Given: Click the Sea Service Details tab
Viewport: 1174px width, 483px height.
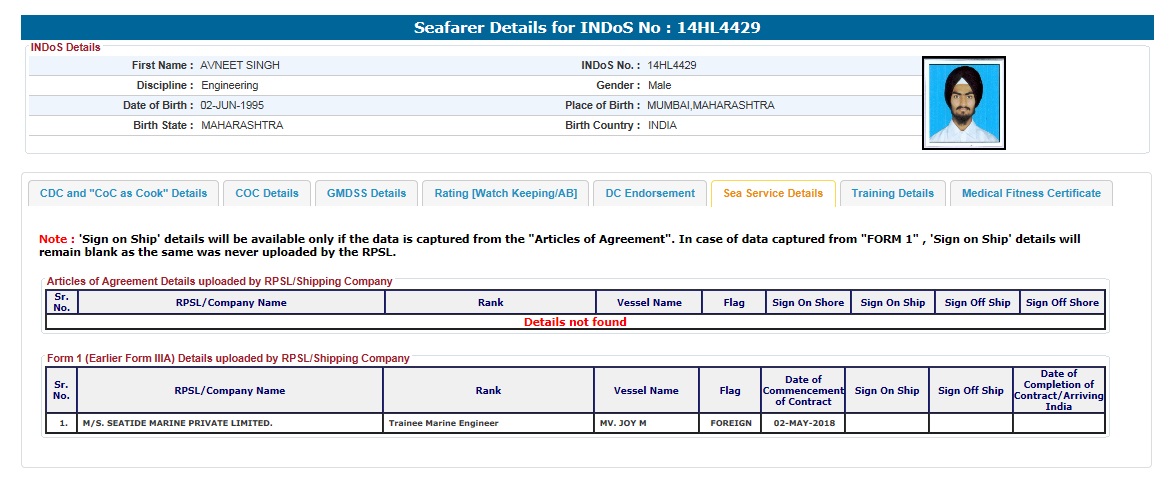Looking at the screenshot, I should coord(773,193).
